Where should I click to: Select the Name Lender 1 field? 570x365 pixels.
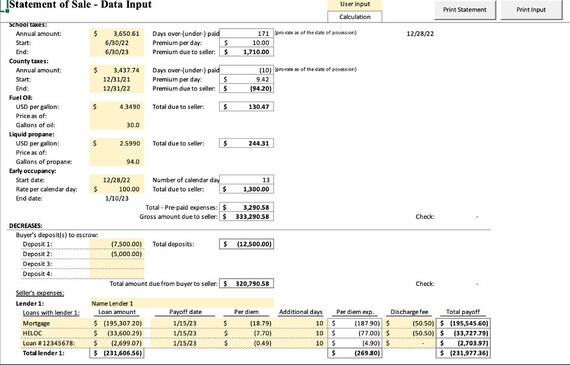pos(181,303)
